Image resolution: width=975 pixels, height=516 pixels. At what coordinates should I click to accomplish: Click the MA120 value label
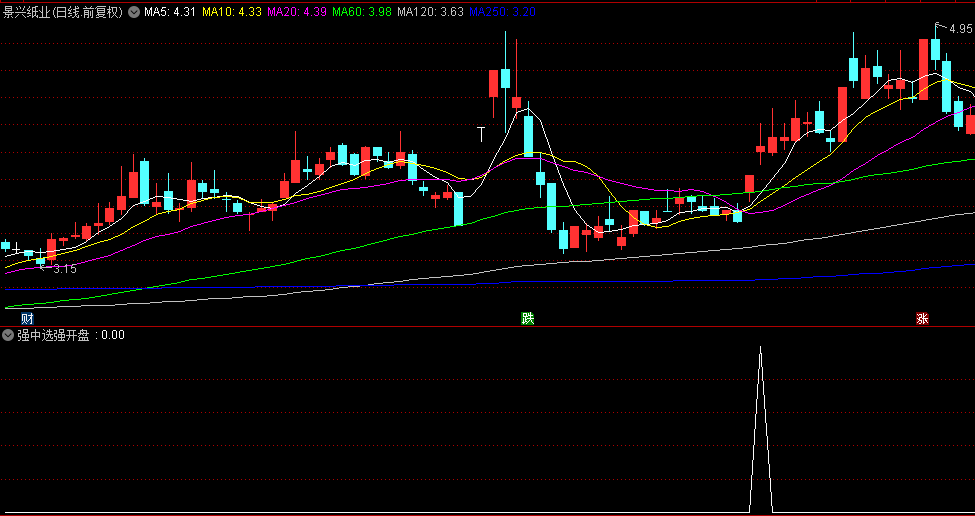pos(430,13)
